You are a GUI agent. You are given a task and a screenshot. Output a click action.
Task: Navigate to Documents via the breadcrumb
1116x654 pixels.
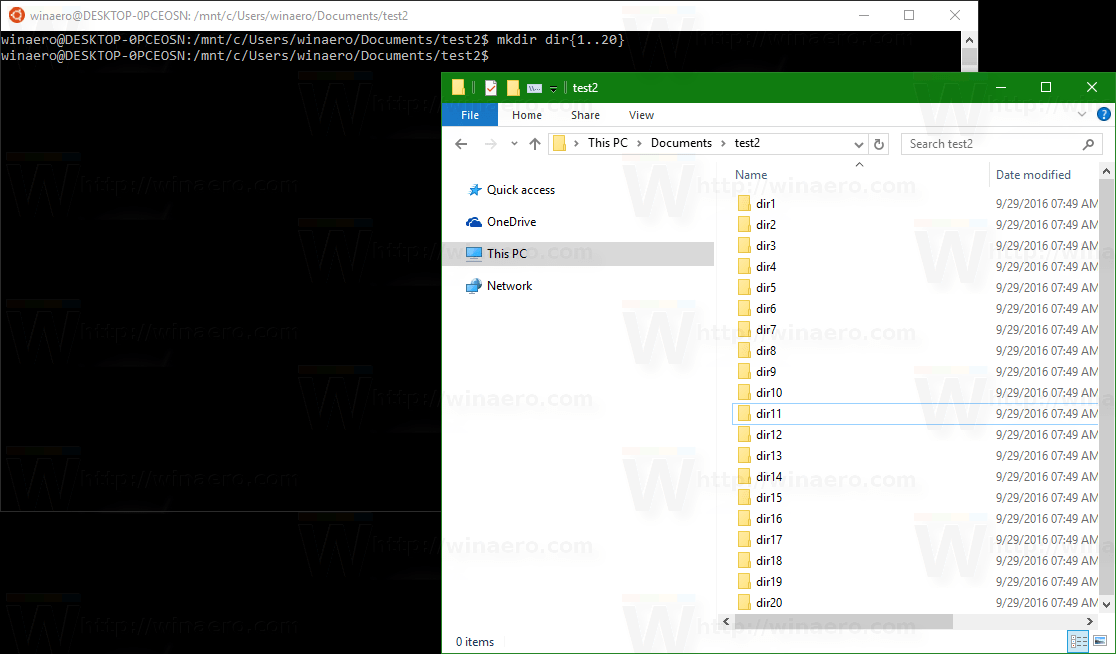681,142
